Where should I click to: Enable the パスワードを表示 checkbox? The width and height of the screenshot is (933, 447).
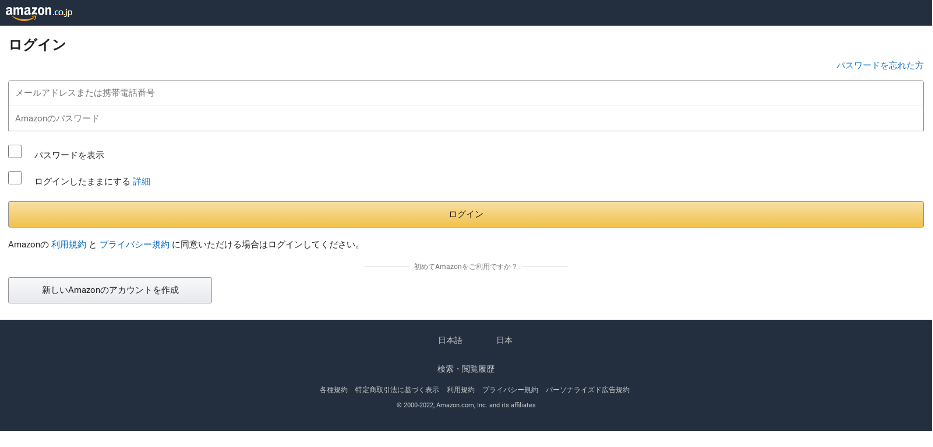click(15, 151)
